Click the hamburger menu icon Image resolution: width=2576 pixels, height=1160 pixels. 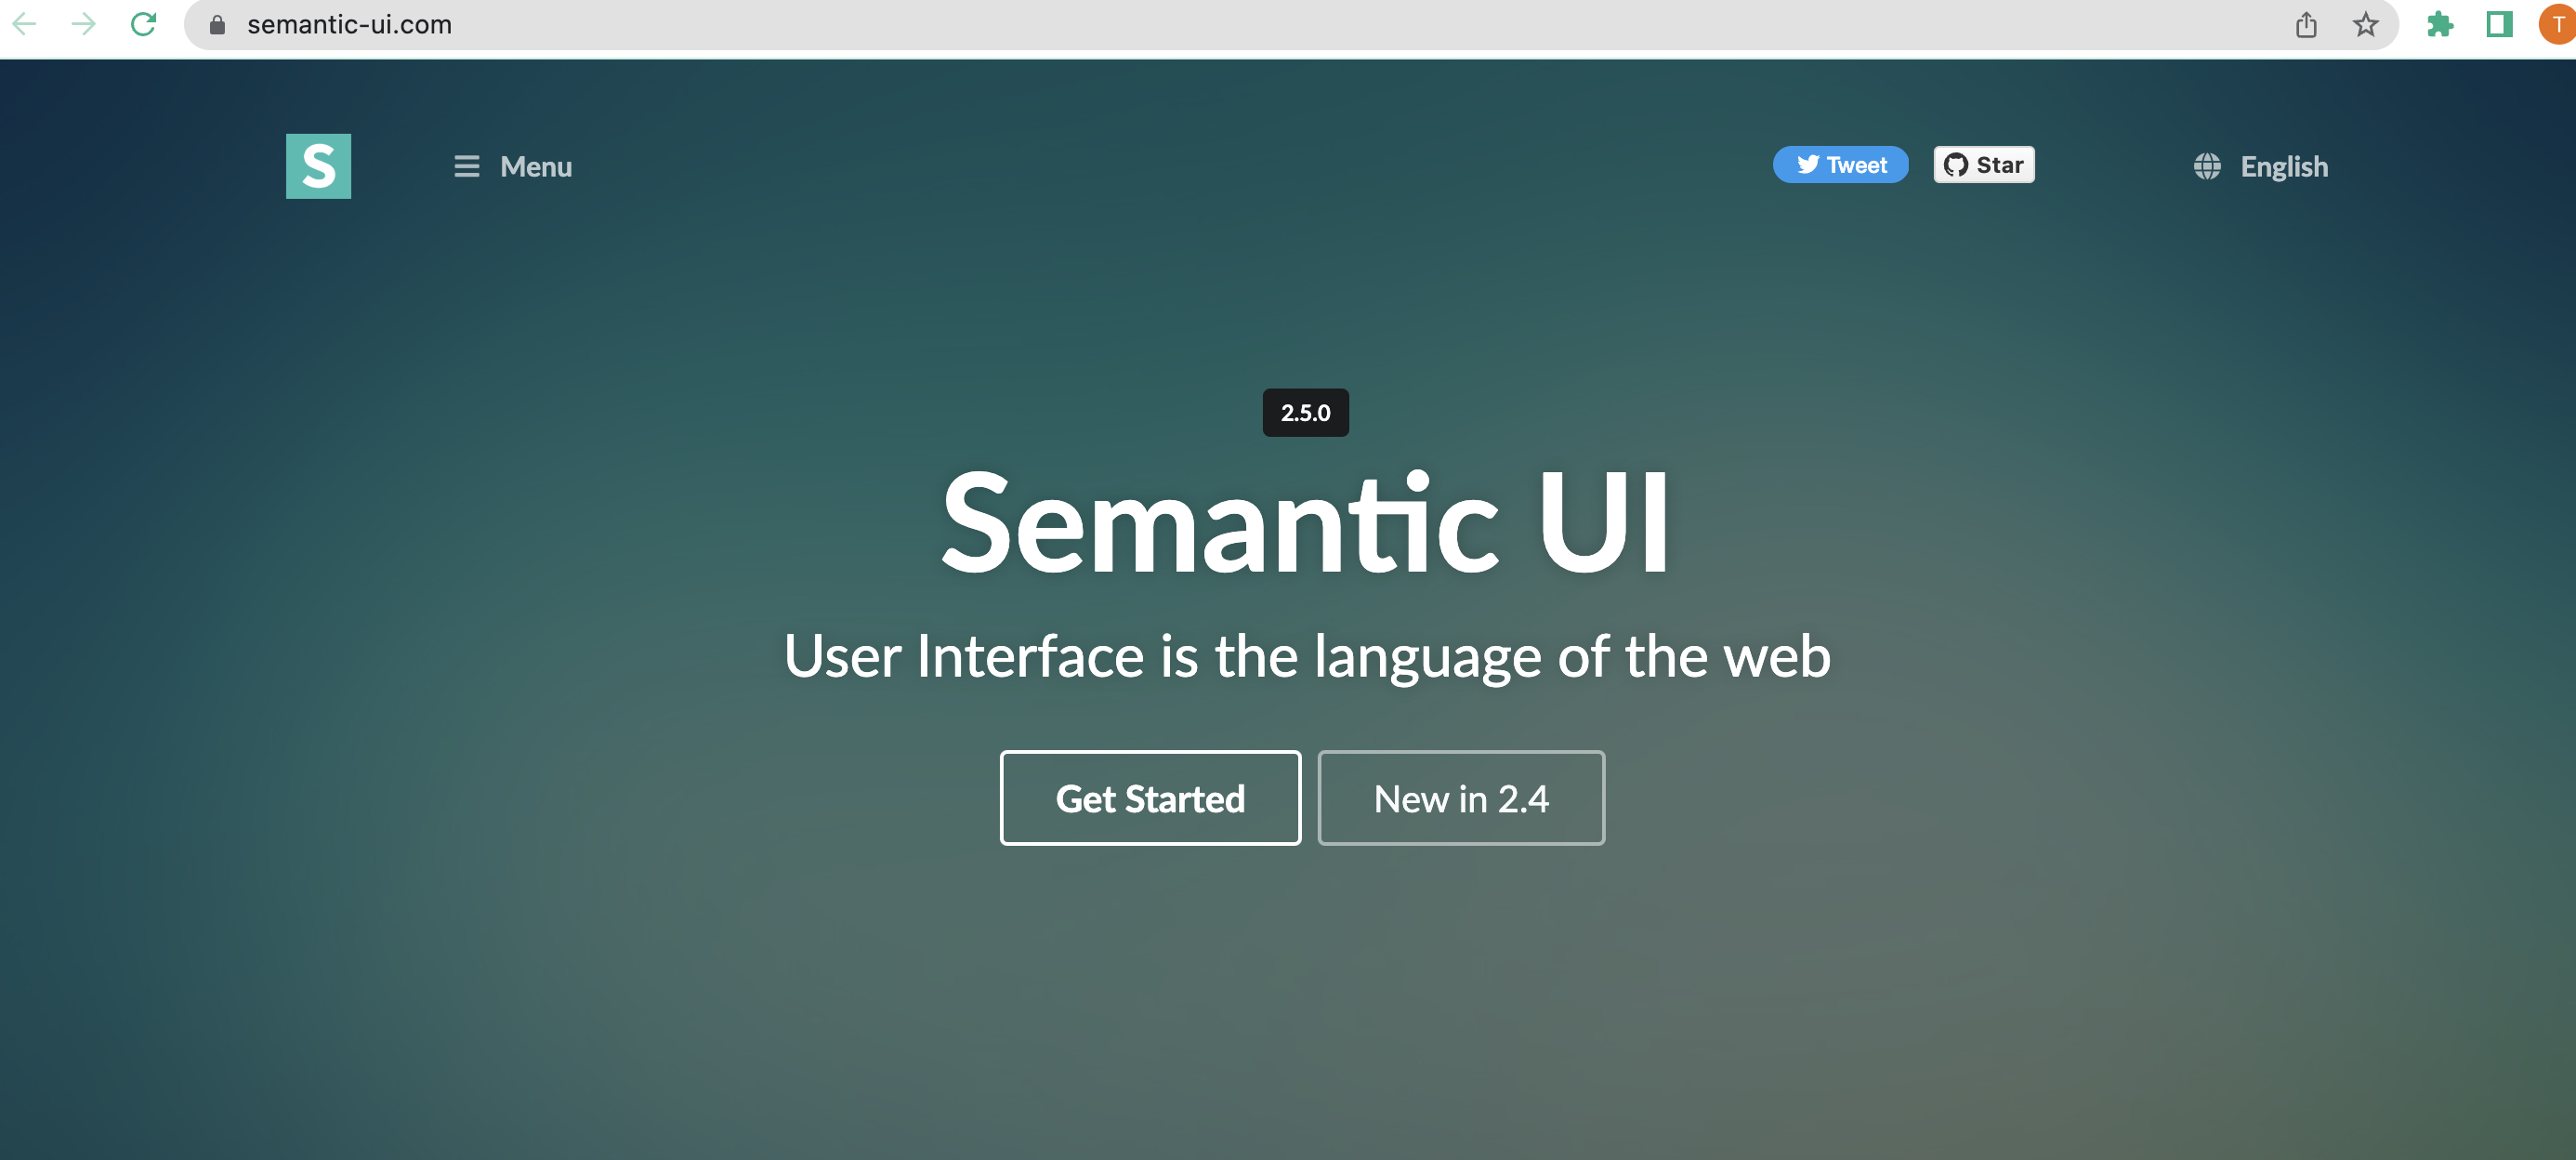466,166
